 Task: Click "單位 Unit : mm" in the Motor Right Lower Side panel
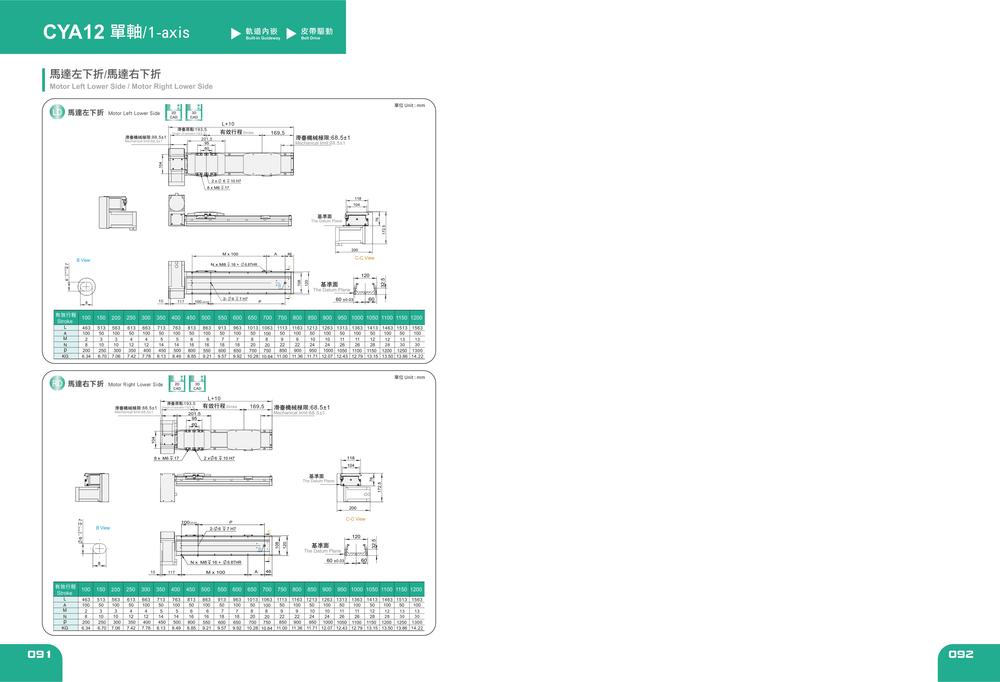pyautogui.click(x=409, y=377)
